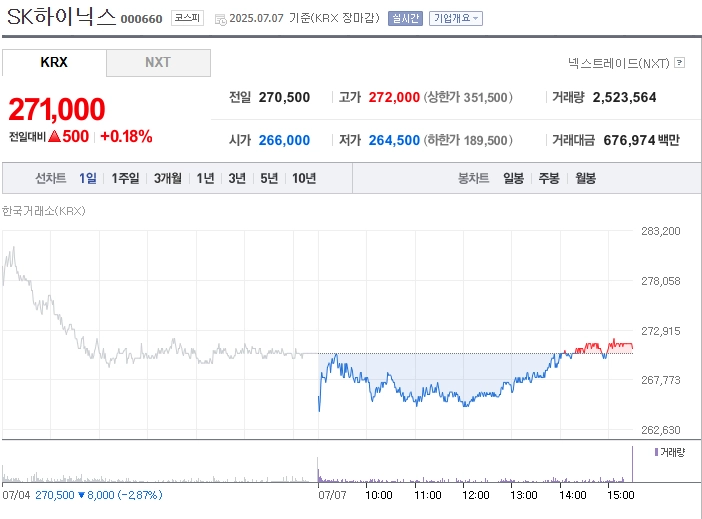Select the 5년 line chart period
This screenshot has height=519, width=702.
pyautogui.click(x=269, y=178)
